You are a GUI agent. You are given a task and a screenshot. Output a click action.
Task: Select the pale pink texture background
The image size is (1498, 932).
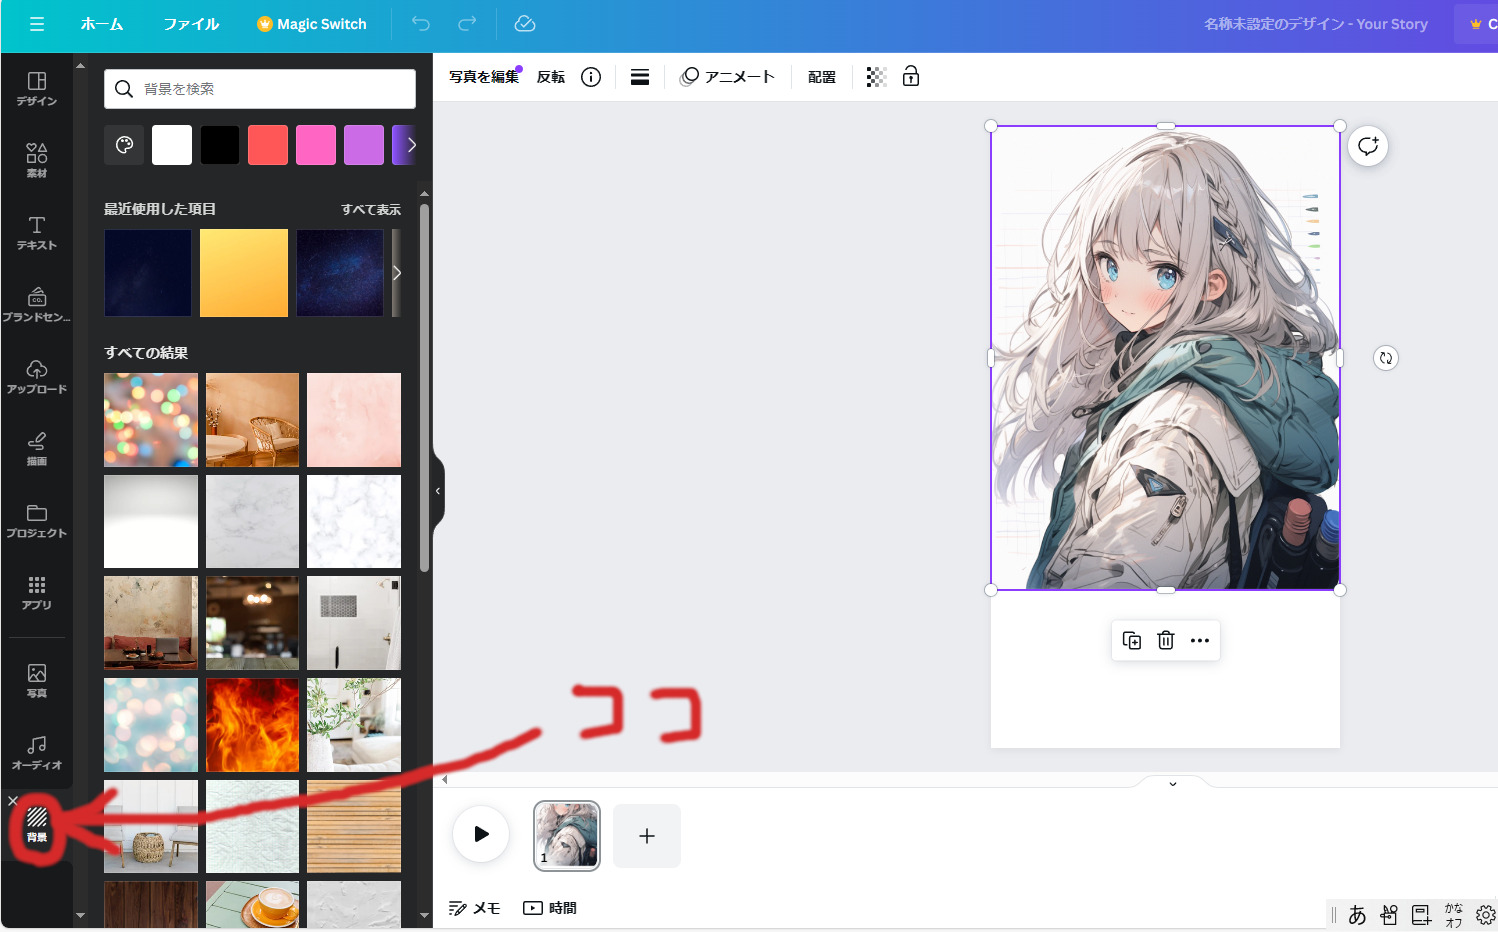pyautogui.click(x=354, y=420)
